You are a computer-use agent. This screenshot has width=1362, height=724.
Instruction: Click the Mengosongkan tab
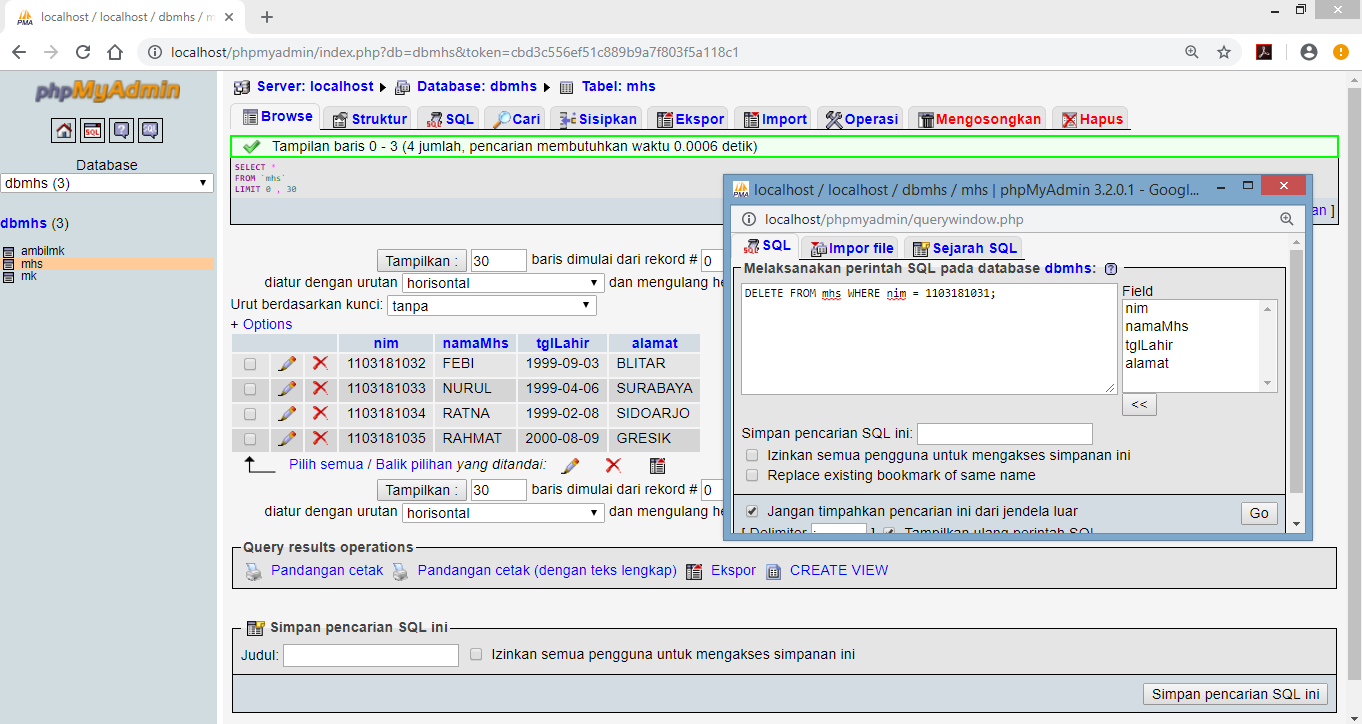click(x=979, y=119)
